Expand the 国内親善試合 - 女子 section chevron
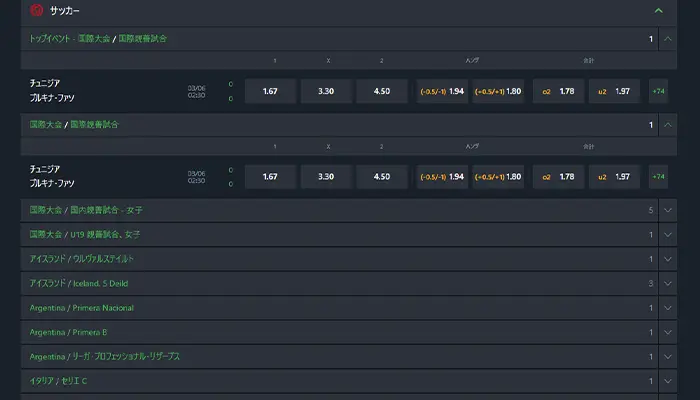700x400 pixels. pyautogui.click(x=667, y=210)
